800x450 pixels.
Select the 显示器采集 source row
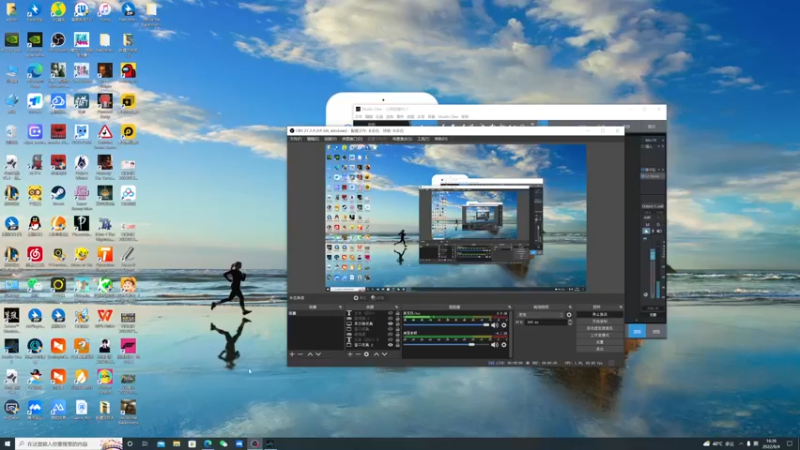(x=371, y=323)
